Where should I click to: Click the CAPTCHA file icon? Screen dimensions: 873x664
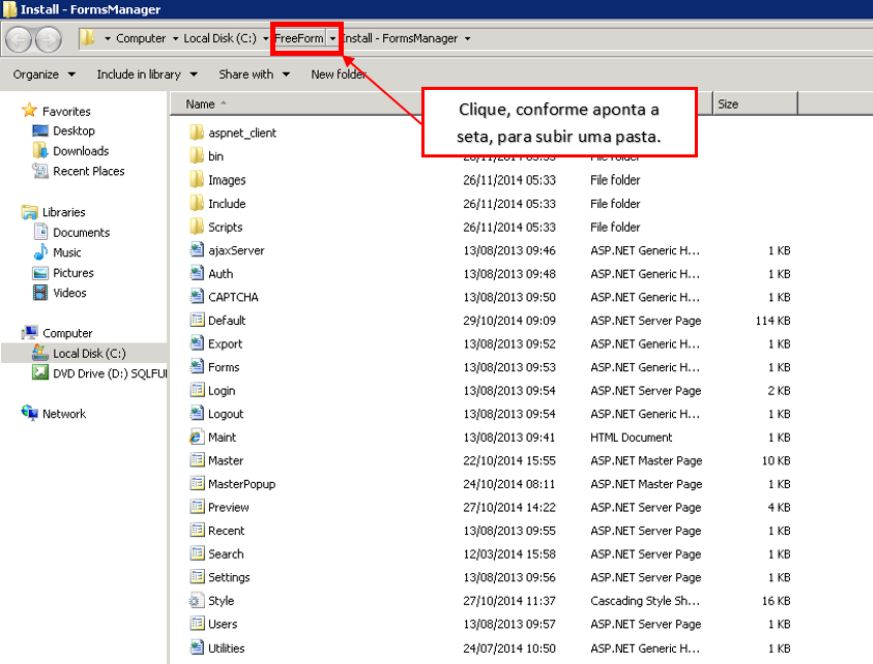pos(197,297)
